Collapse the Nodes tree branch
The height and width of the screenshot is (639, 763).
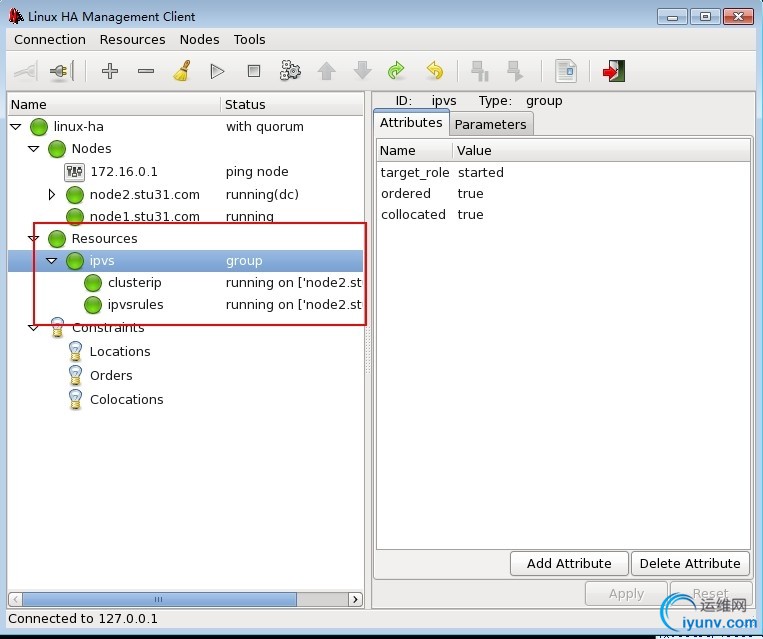point(34,149)
